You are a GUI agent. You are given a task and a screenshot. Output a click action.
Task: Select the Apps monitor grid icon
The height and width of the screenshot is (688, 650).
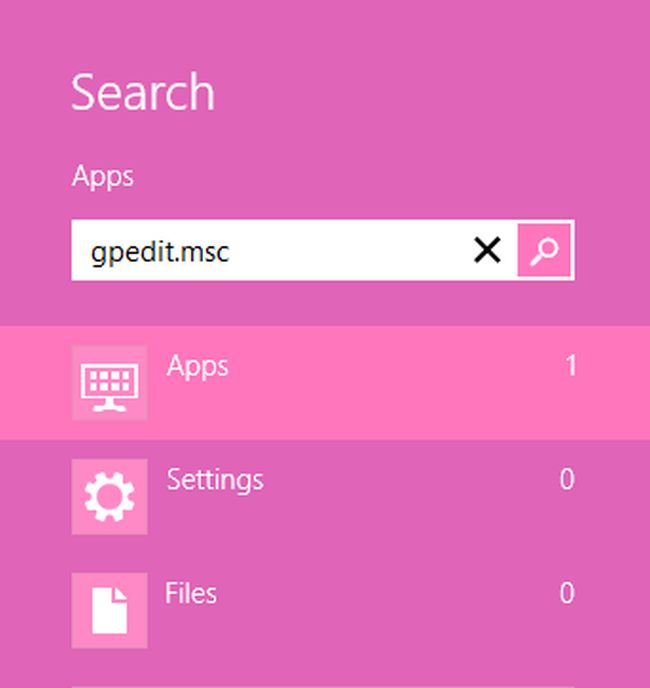pyautogui.click(x=109, y=383)
